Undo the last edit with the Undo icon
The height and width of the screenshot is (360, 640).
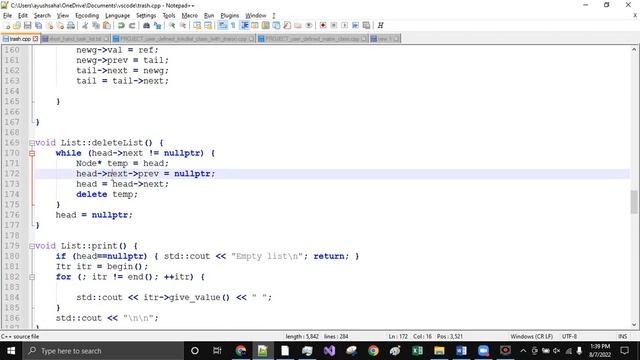[121, 25]
